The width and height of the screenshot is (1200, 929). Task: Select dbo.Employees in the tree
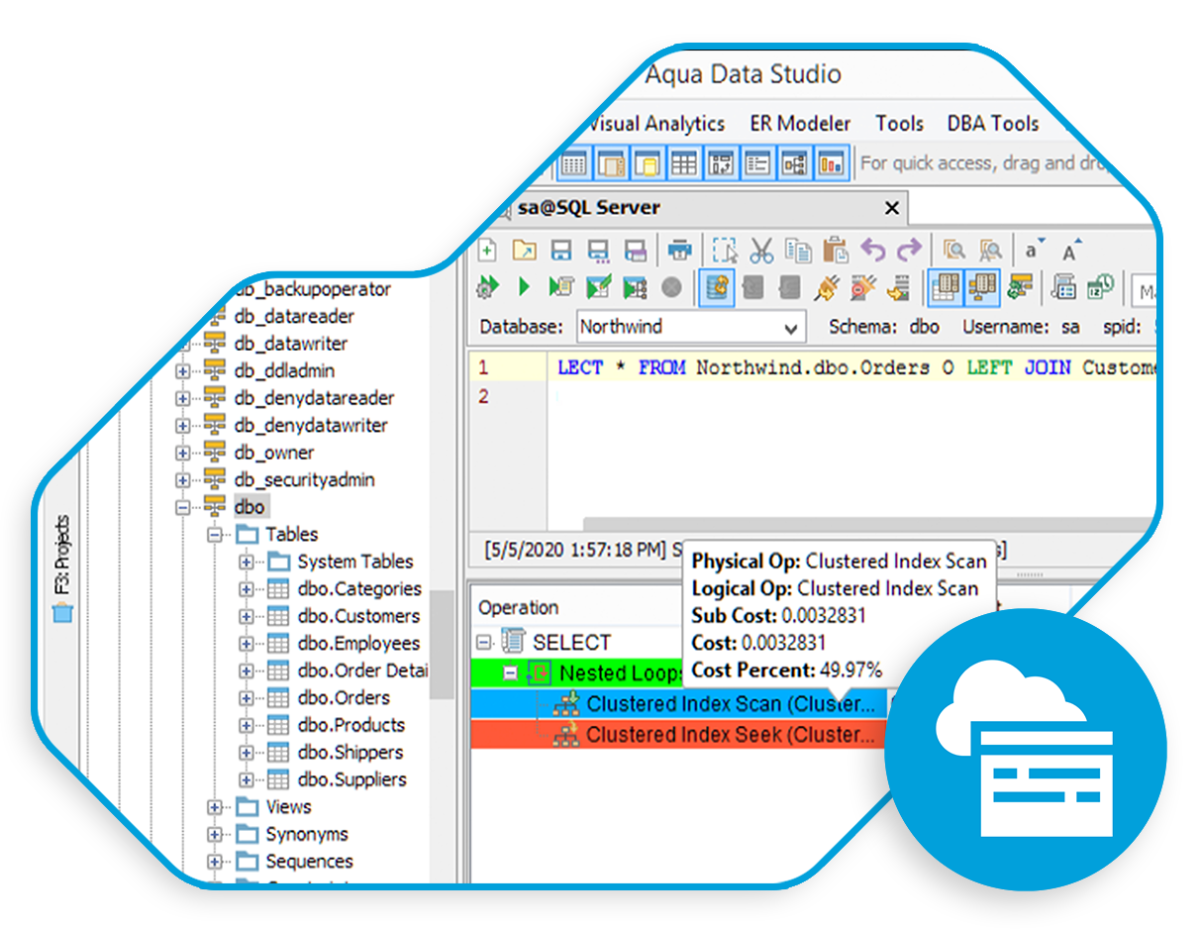358,643
